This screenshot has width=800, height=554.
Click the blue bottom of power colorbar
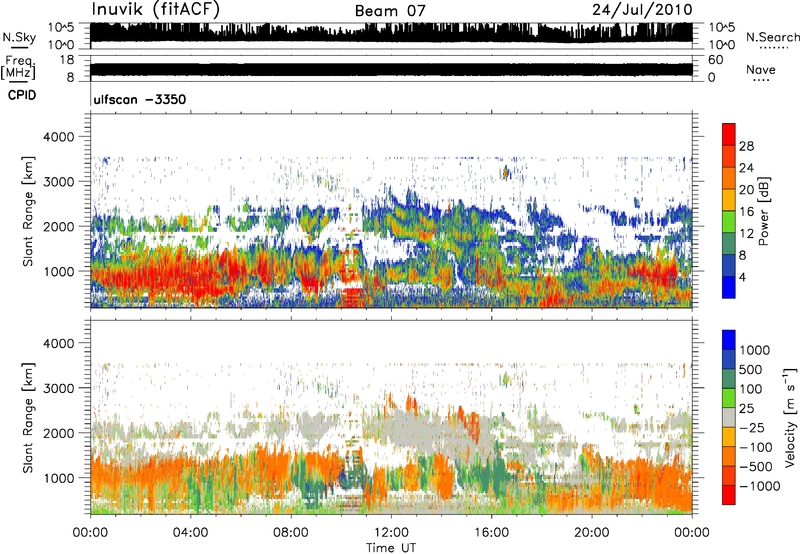[x=729, y=287]
